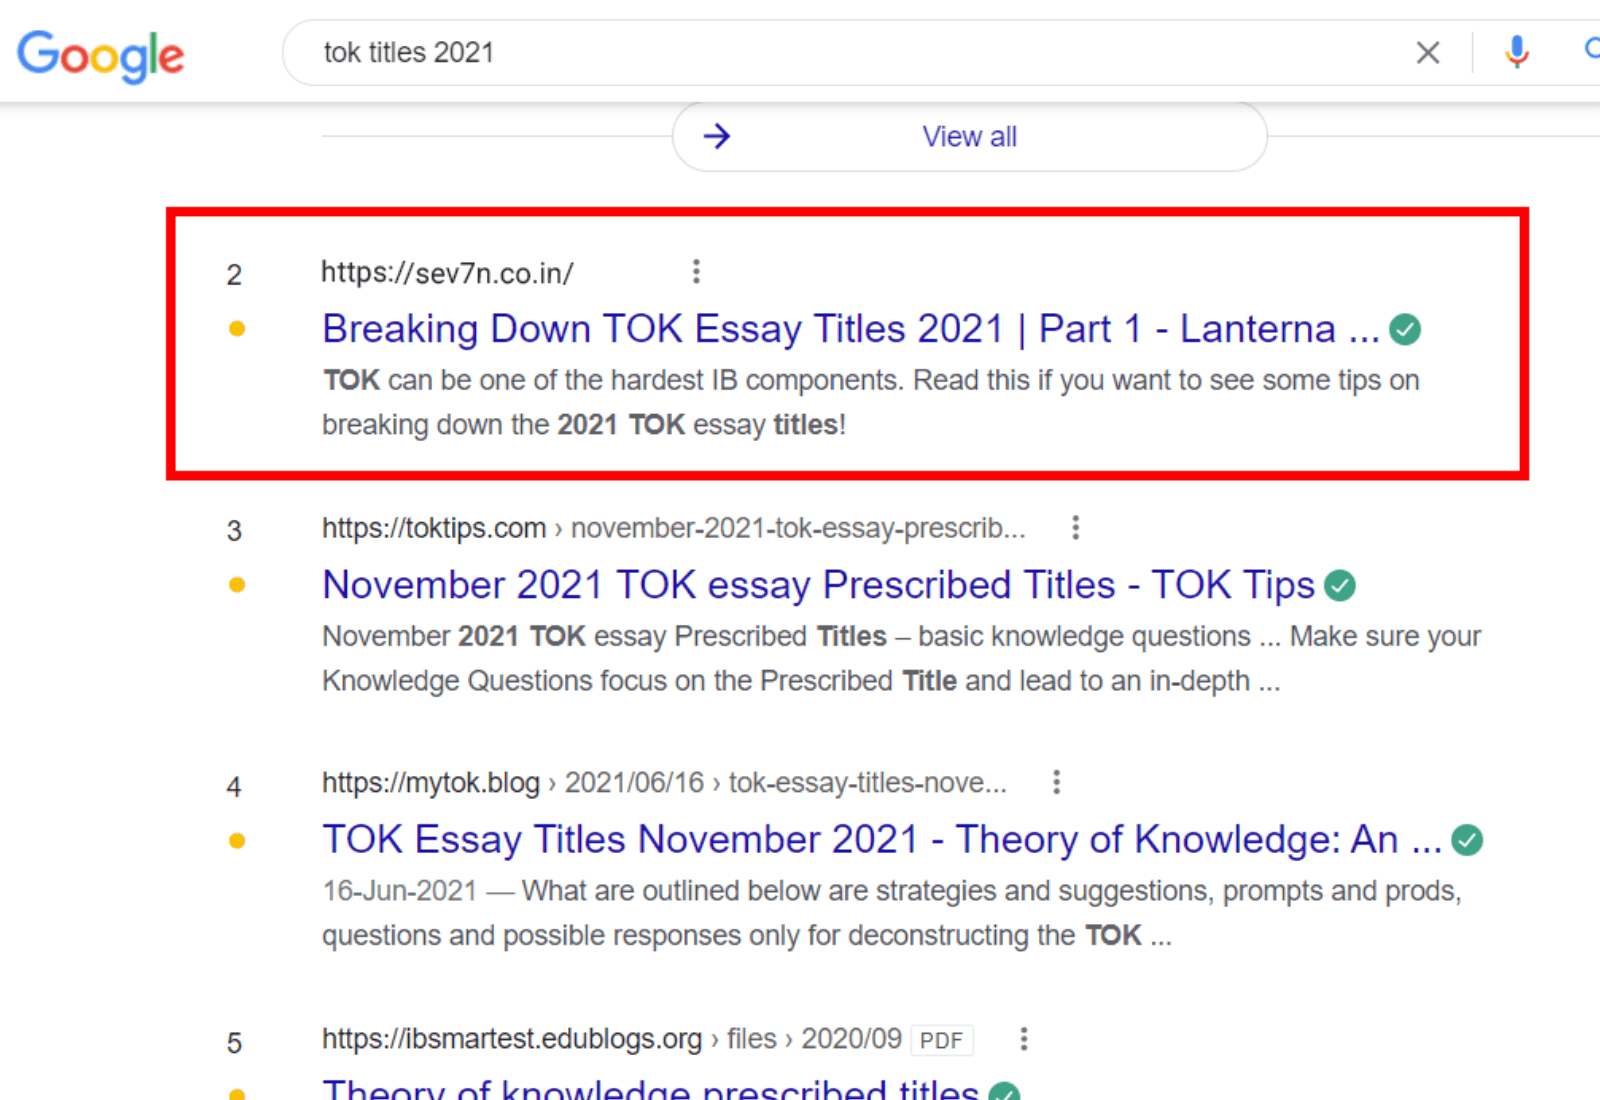Image resolution: width=1600 pixels, height=1100 pixels.
Task: Click the Google logo
Action: [x=101, y=55]
